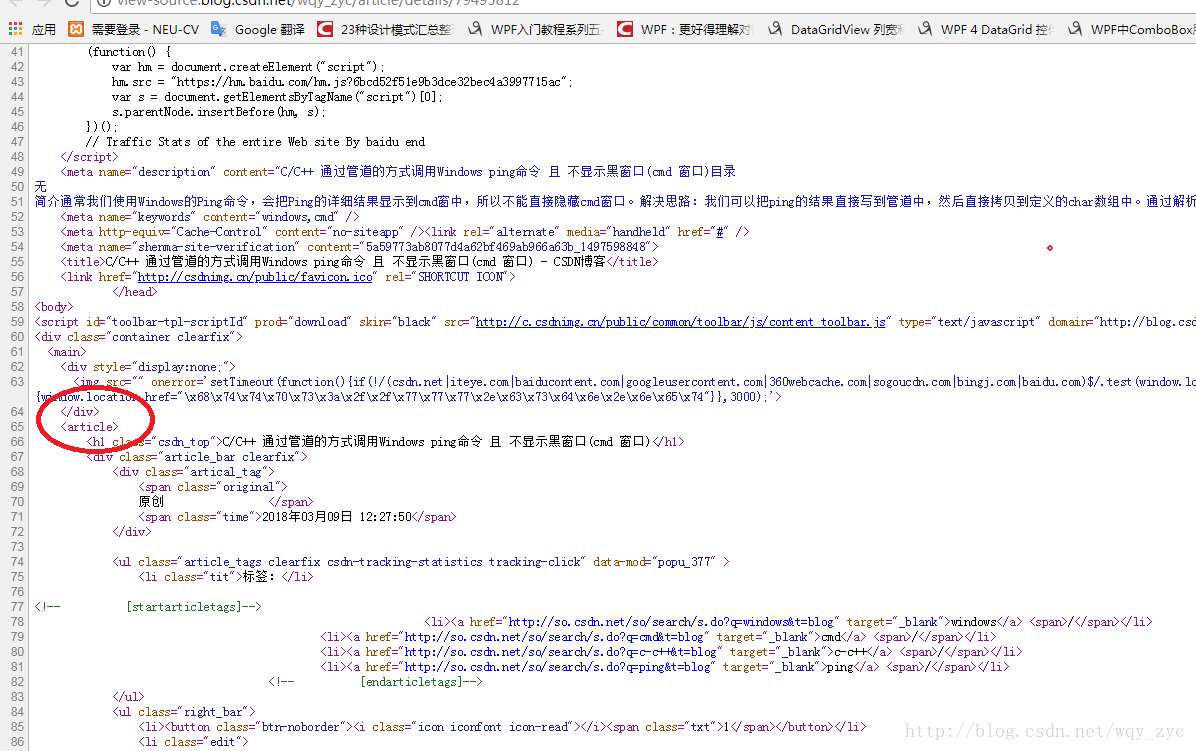The width and height of the screenshot is (1196, 751).
Task: Click the 原创 text on line 70
Action: click(x=151, y=502)
